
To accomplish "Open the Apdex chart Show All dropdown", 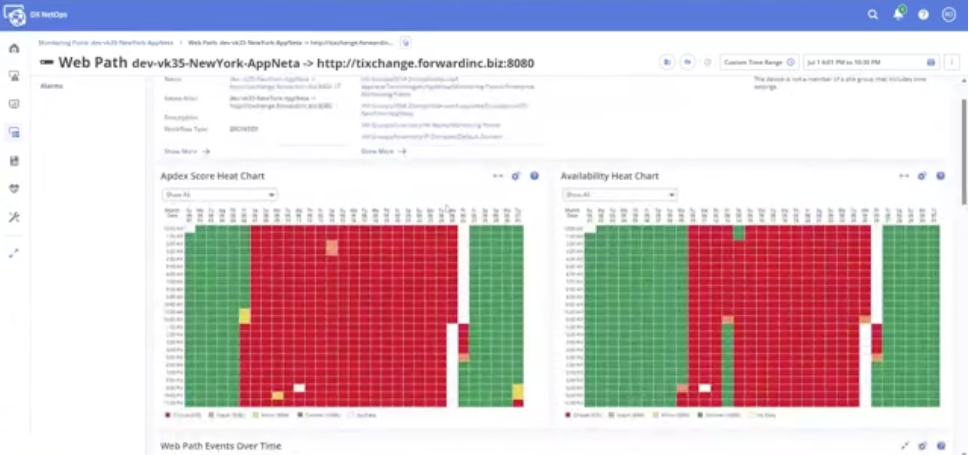I will pos(205,194).
